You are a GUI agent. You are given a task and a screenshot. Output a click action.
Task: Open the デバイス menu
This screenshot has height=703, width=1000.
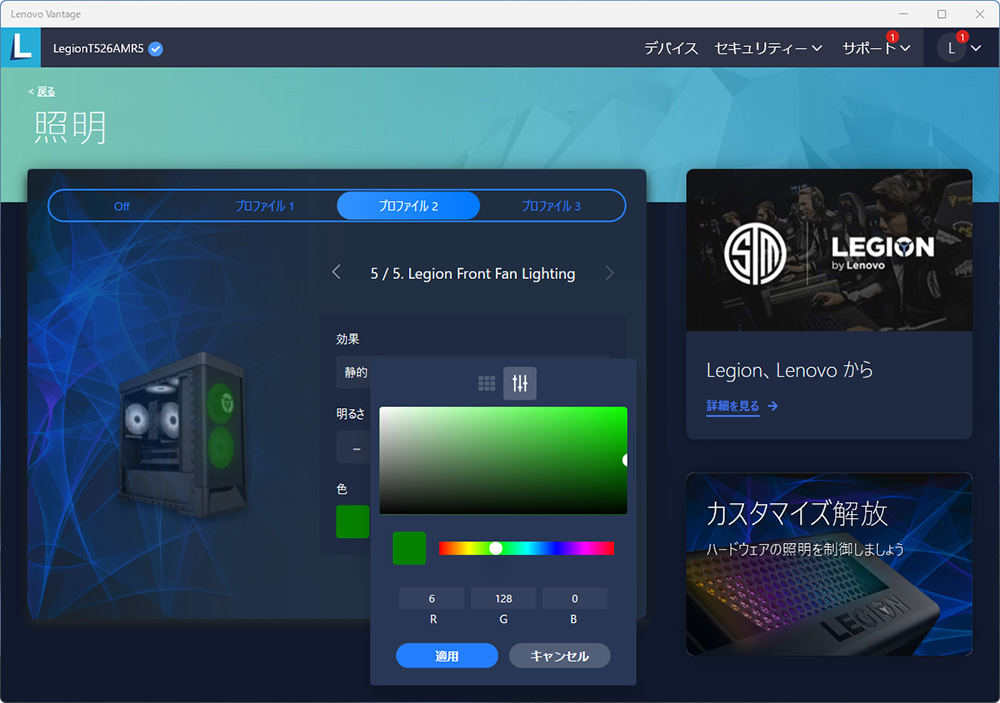[x=671, y=48]
